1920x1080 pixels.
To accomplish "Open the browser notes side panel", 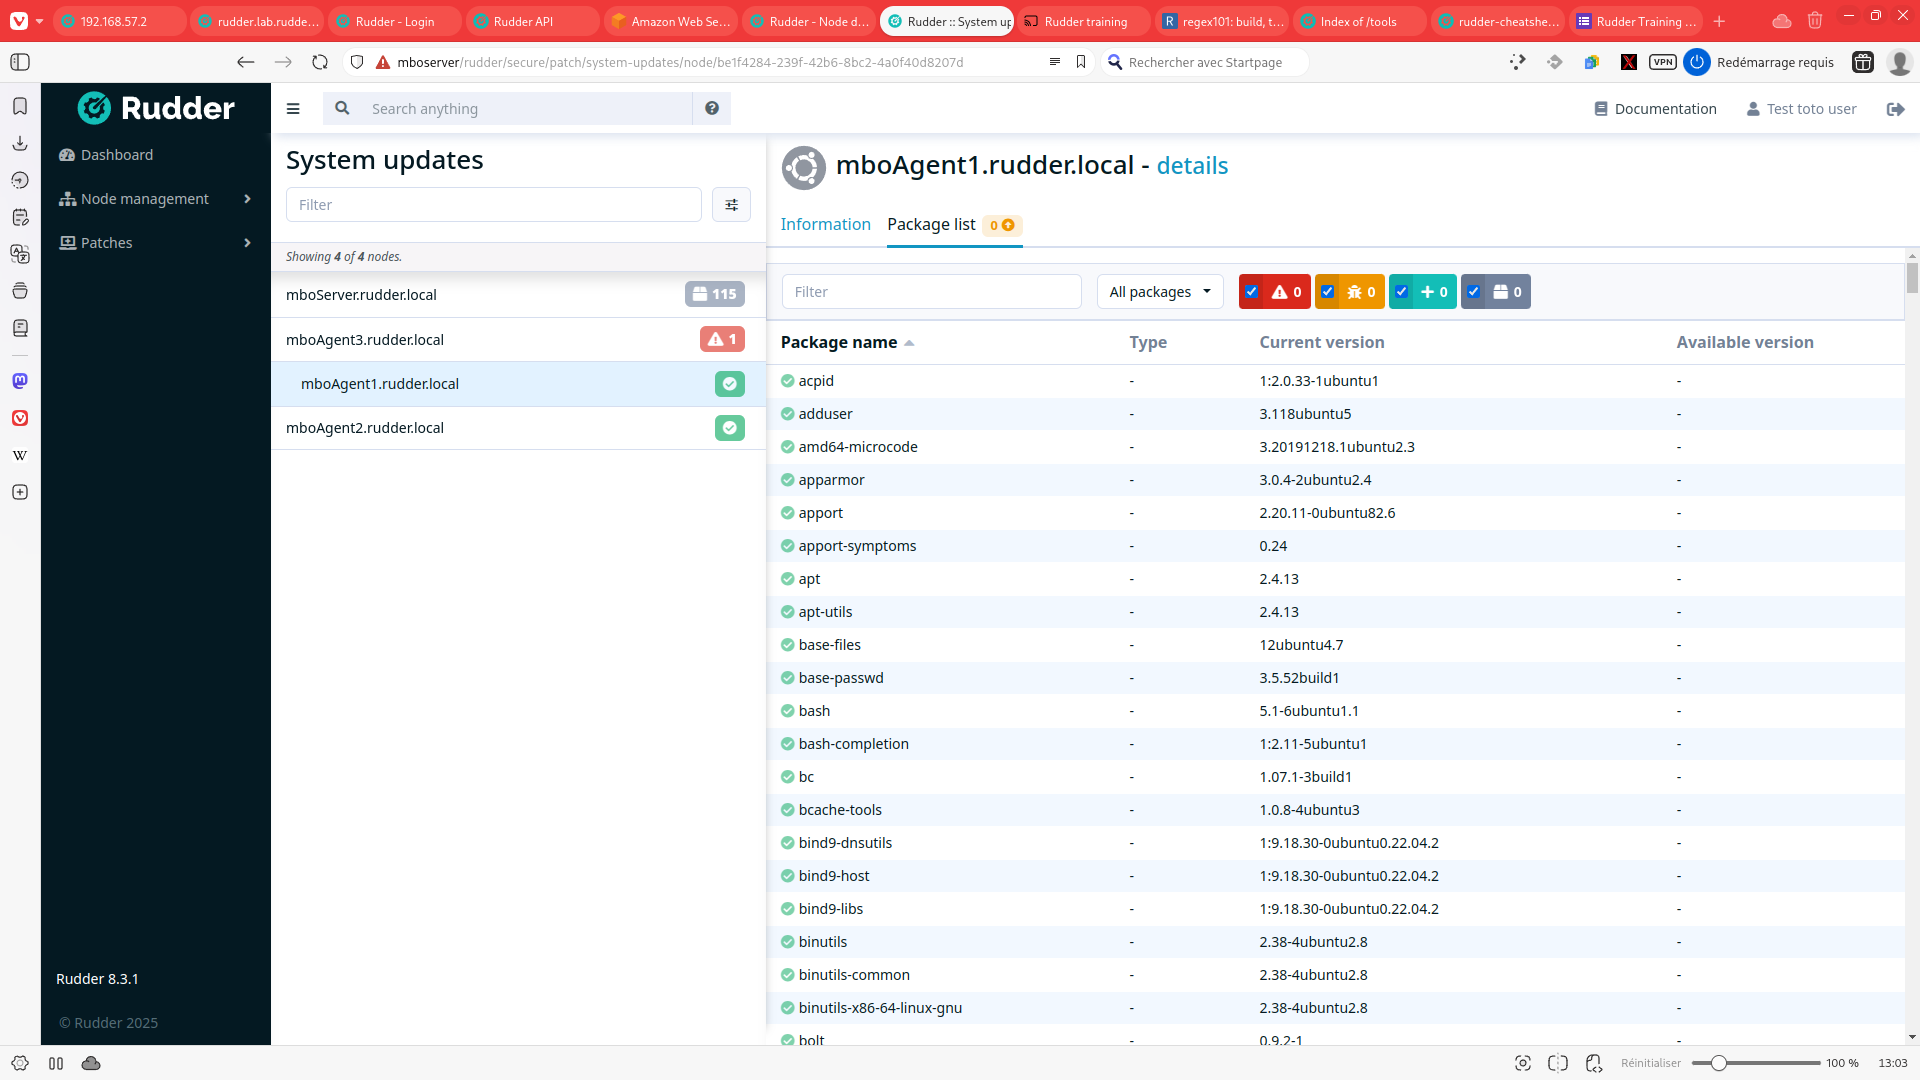I will point(20,217).
